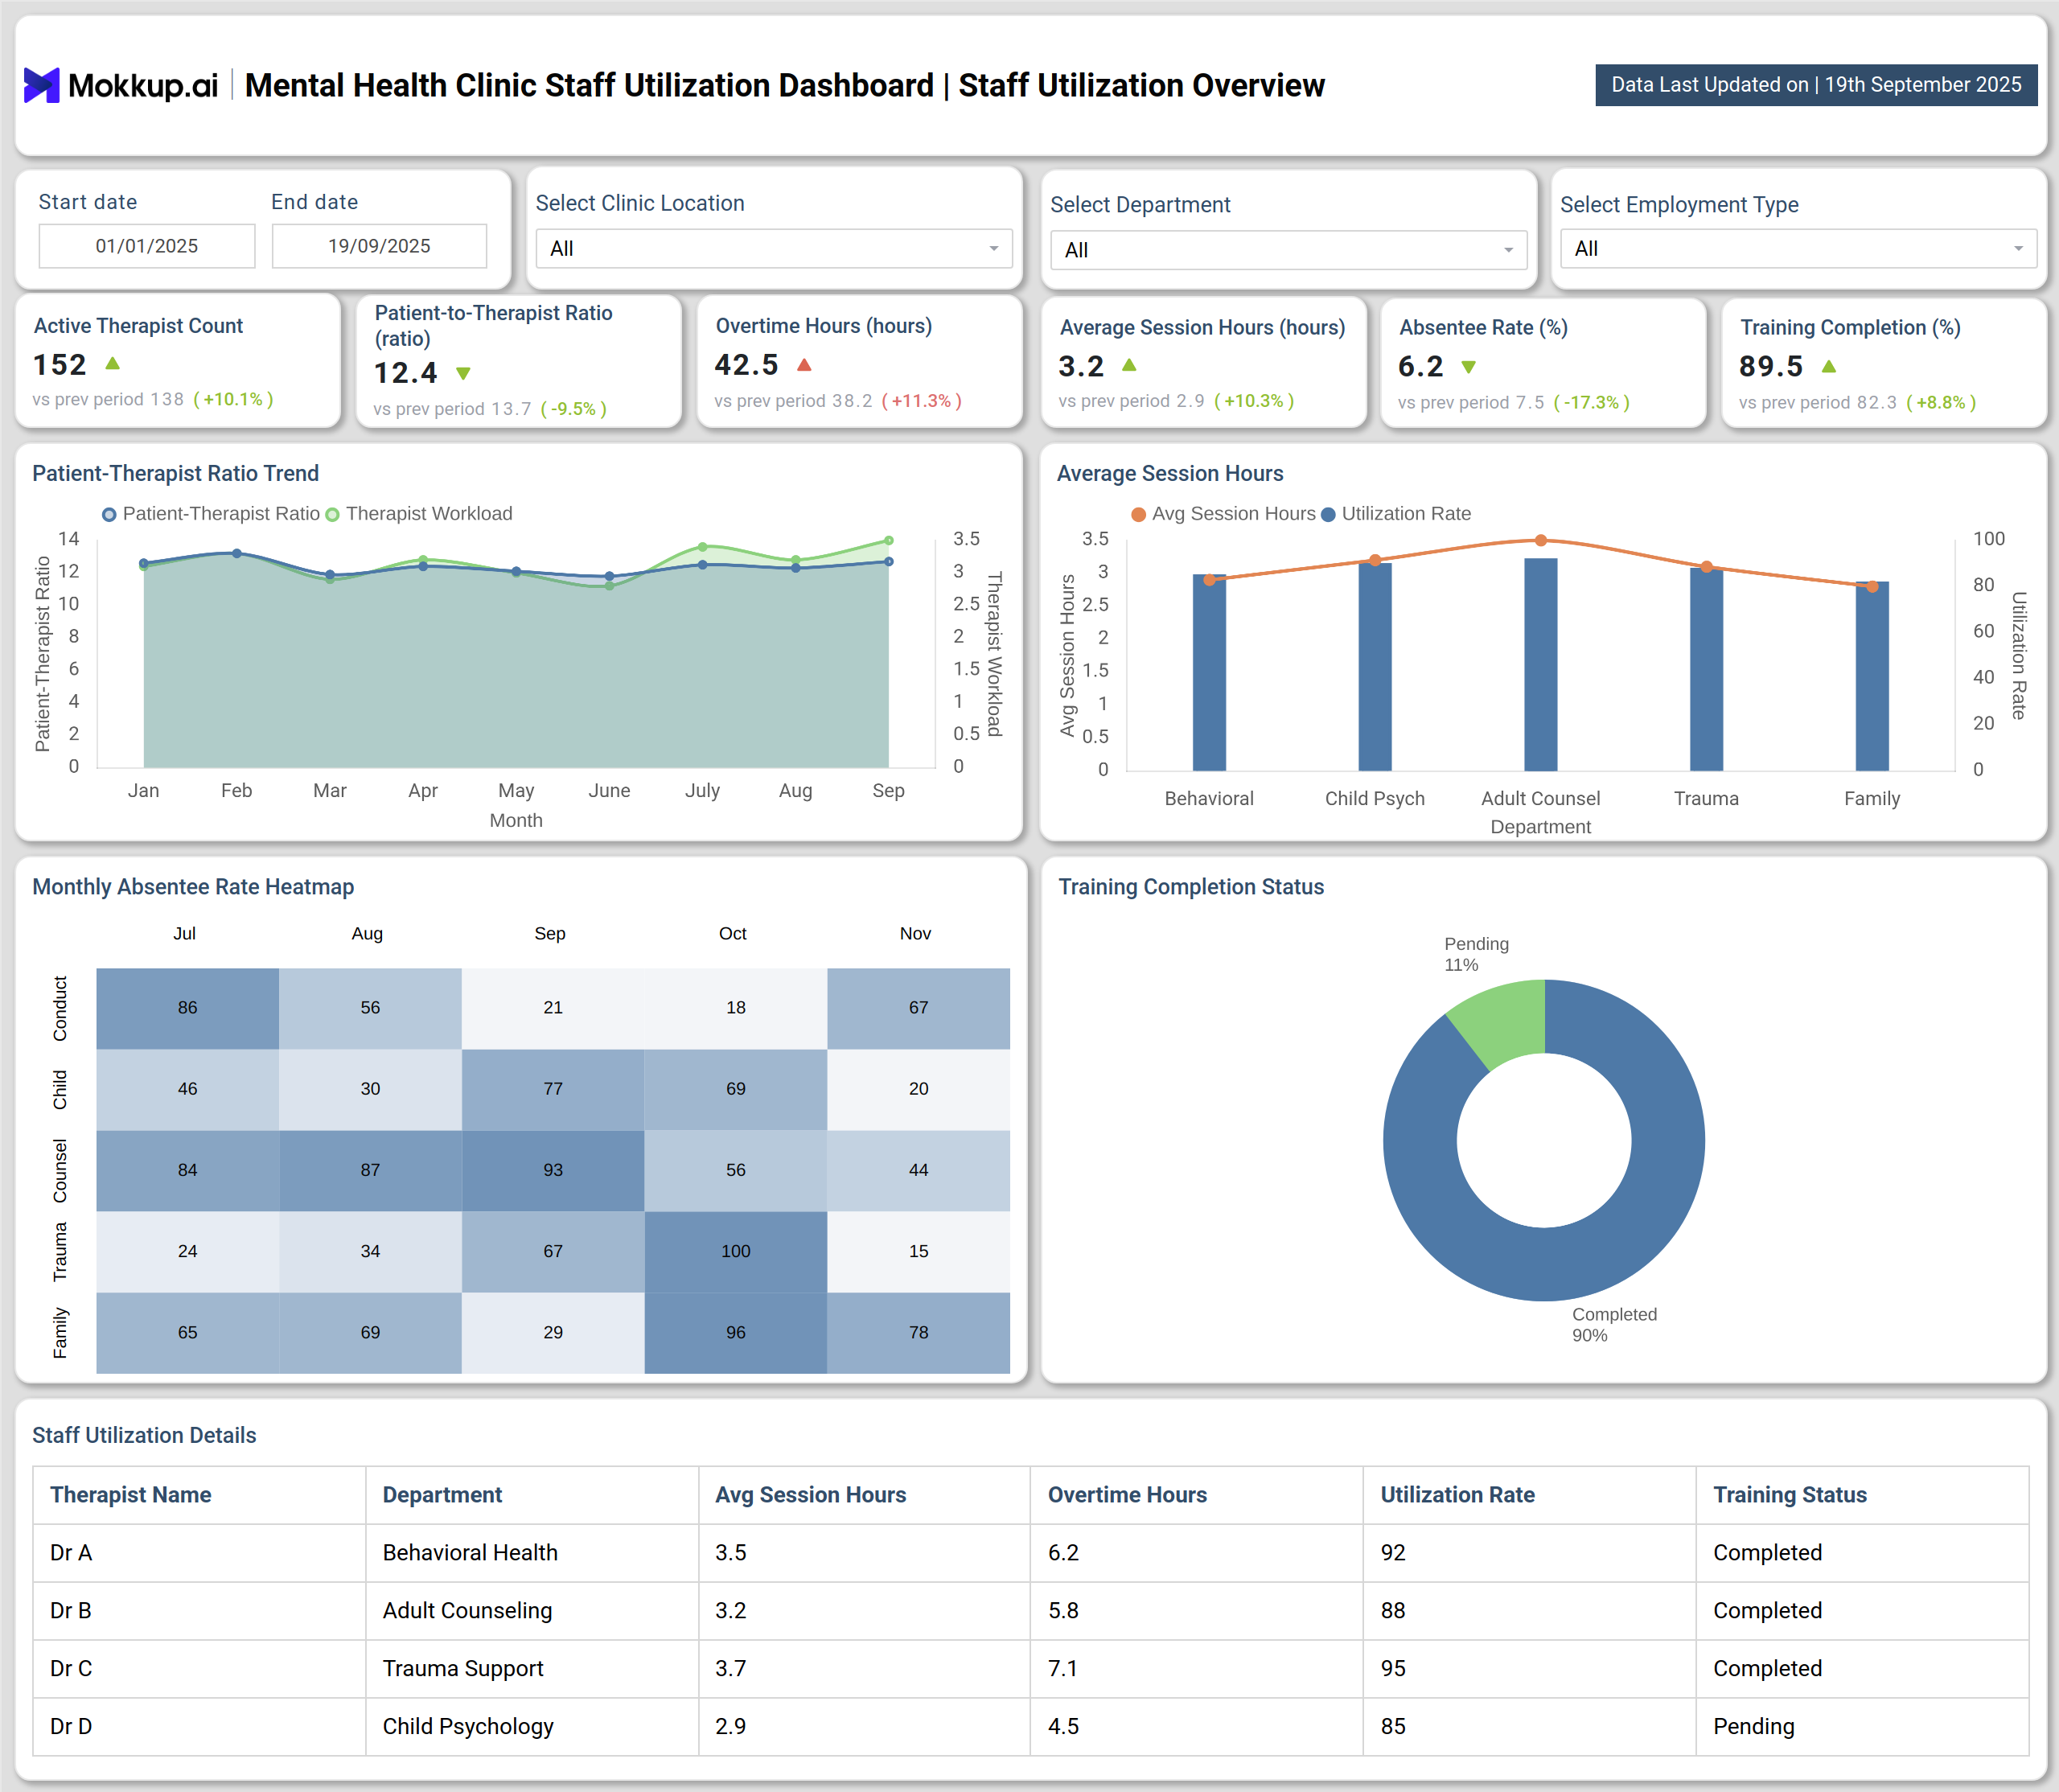Screen dimensions: 2059x1792
Task: Click heatmap cell Child Sep value 77
Action: [553, 1089]
